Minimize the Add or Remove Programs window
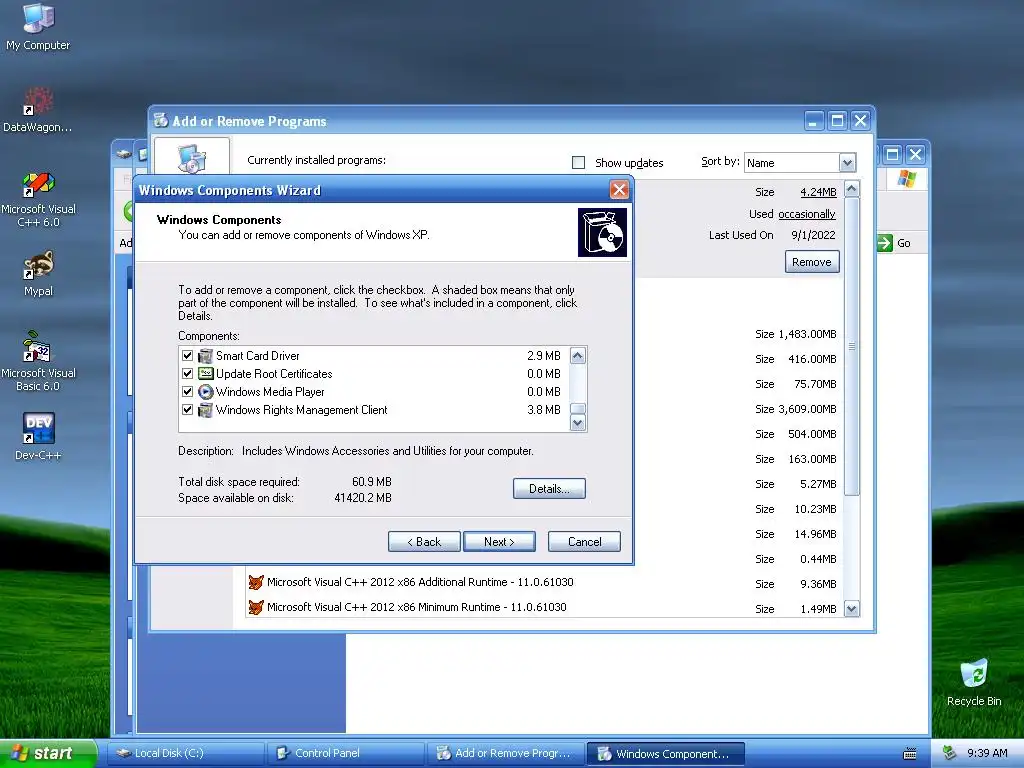The image size is (1024, 768). (x=814, y=121)
